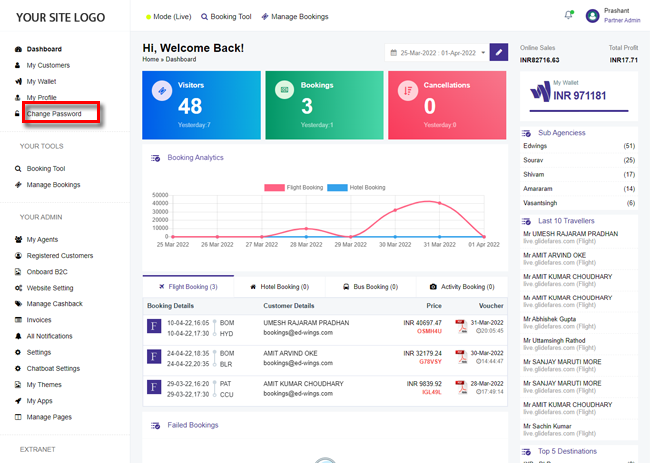Open Manage Bookings in the top navigation
This screenshot has width=650, height=463.
click(x=295, y=17)
